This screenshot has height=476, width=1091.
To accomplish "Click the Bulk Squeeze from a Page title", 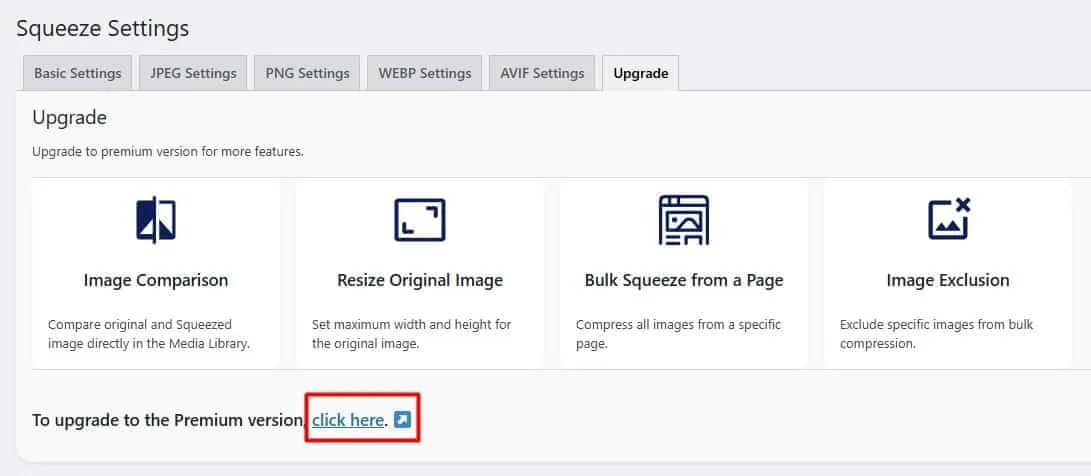I will click(x=684, y=280).
